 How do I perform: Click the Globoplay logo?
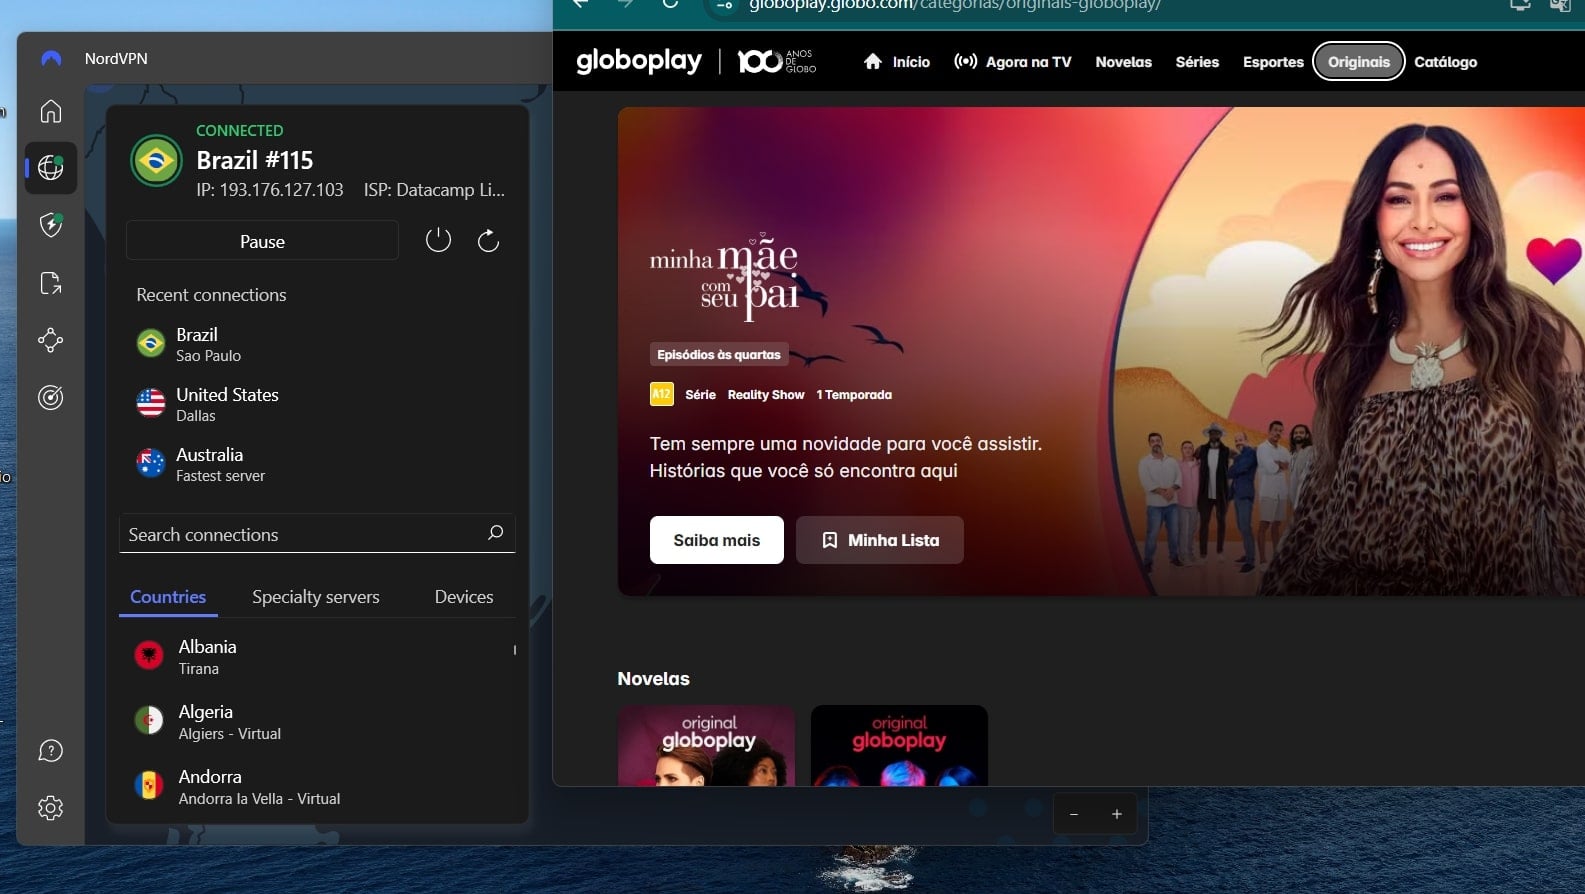pyautogui.click(x=639, y=61)
